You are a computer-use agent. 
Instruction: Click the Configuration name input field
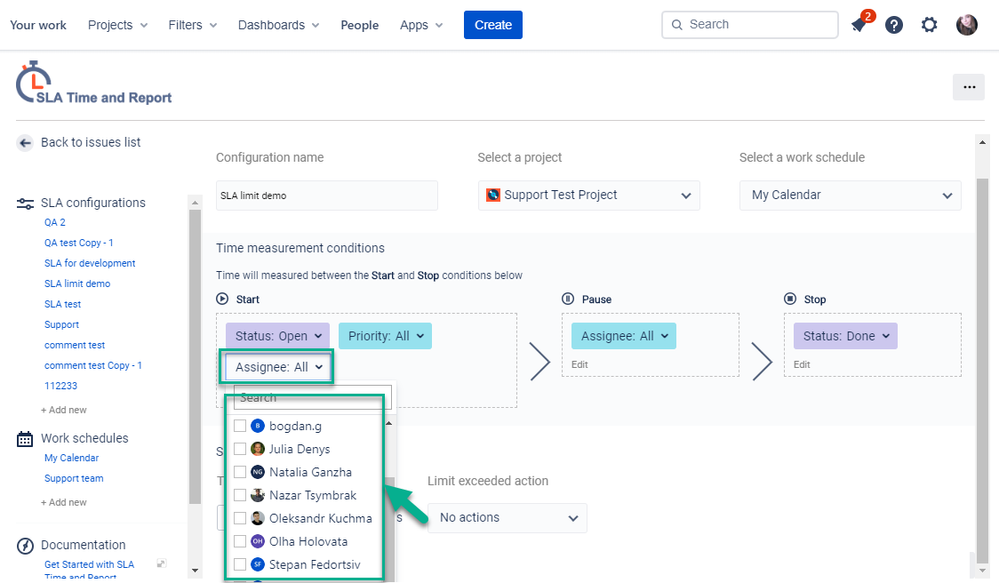[x=327, y=196]
